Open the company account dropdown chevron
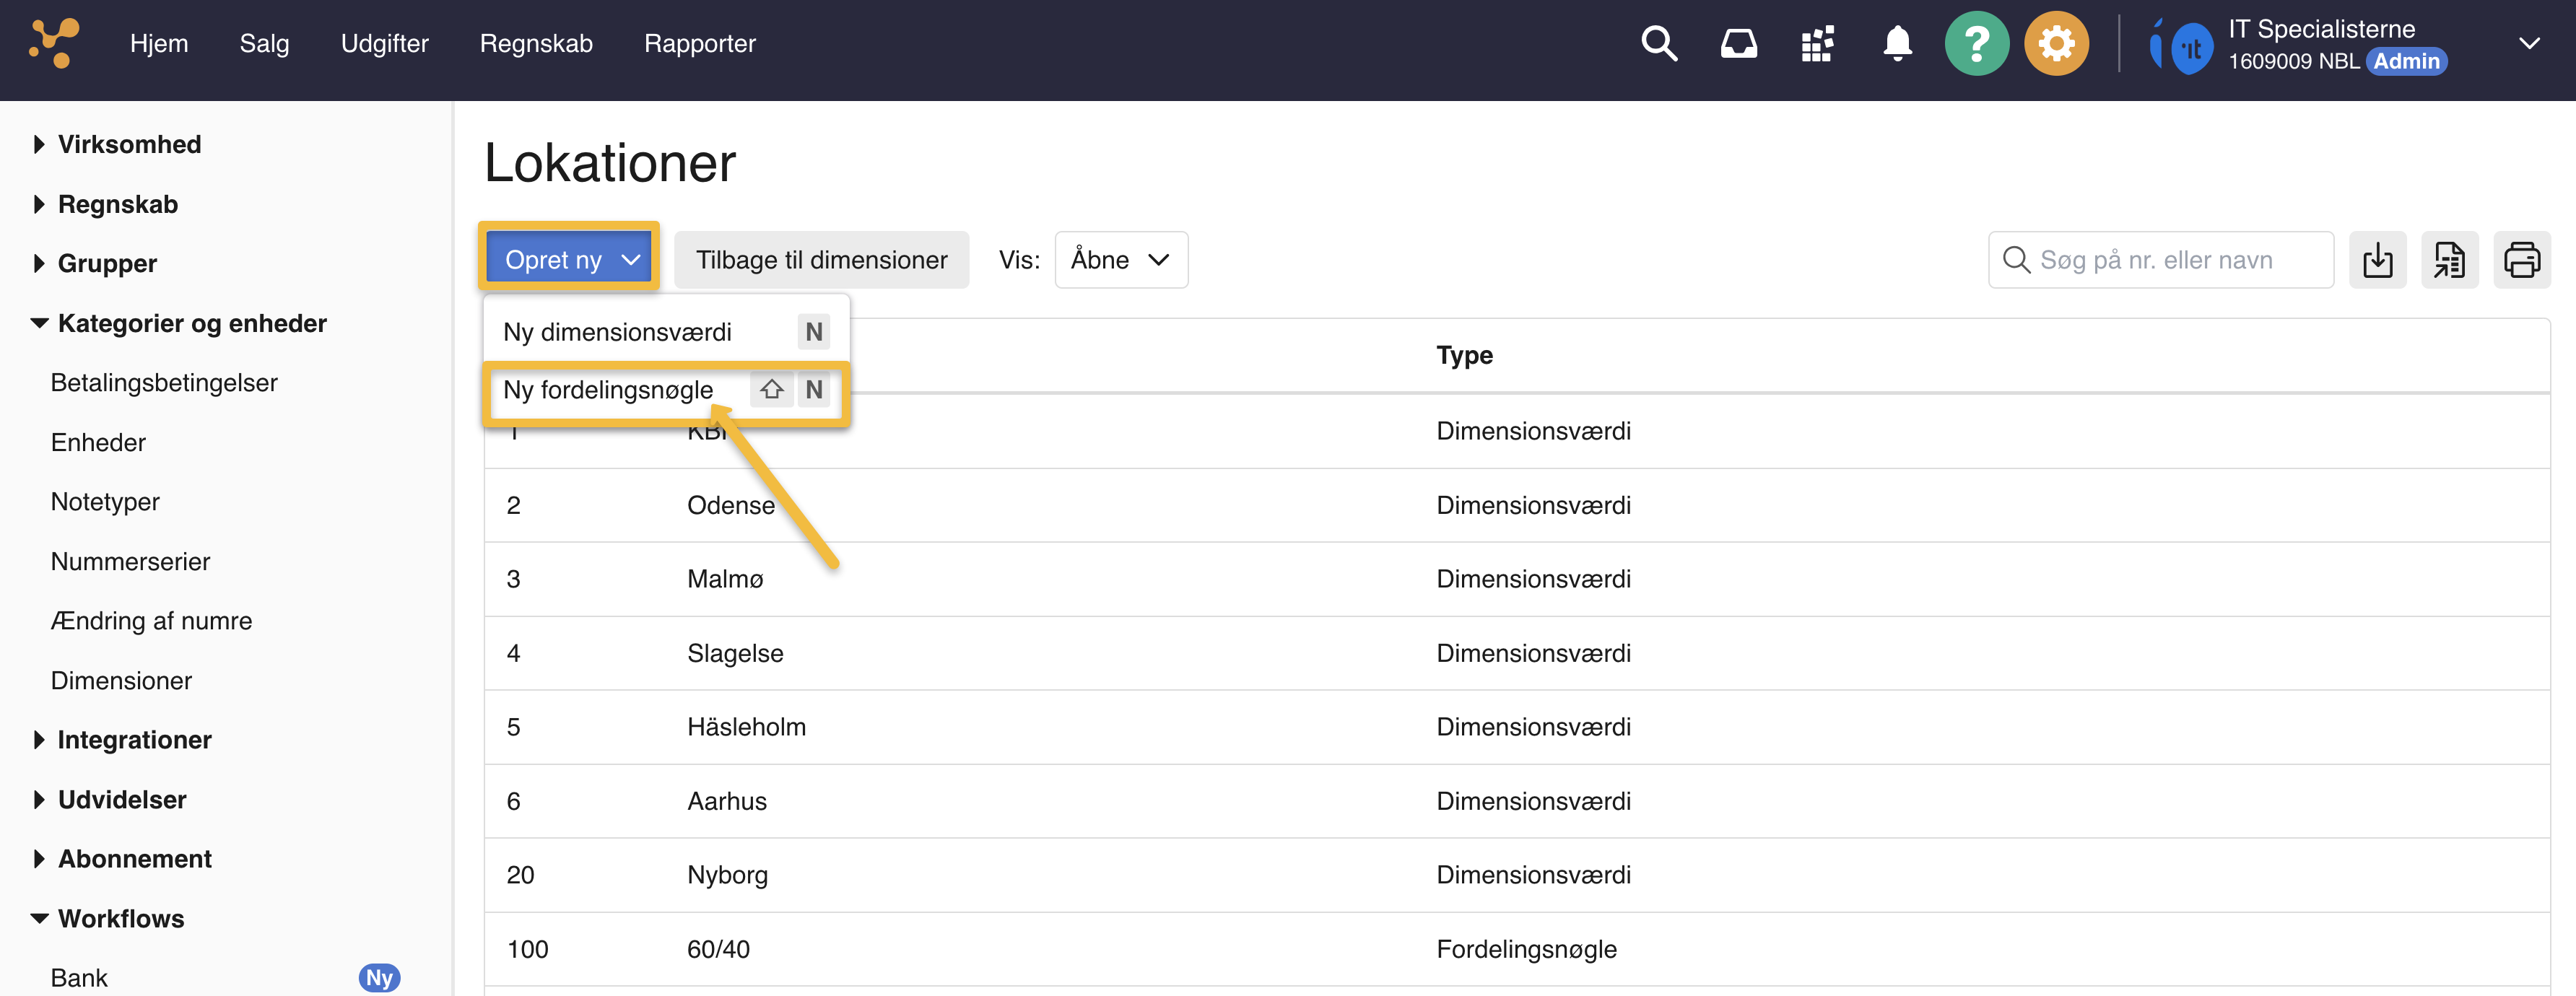 (x=2528, y=44)
